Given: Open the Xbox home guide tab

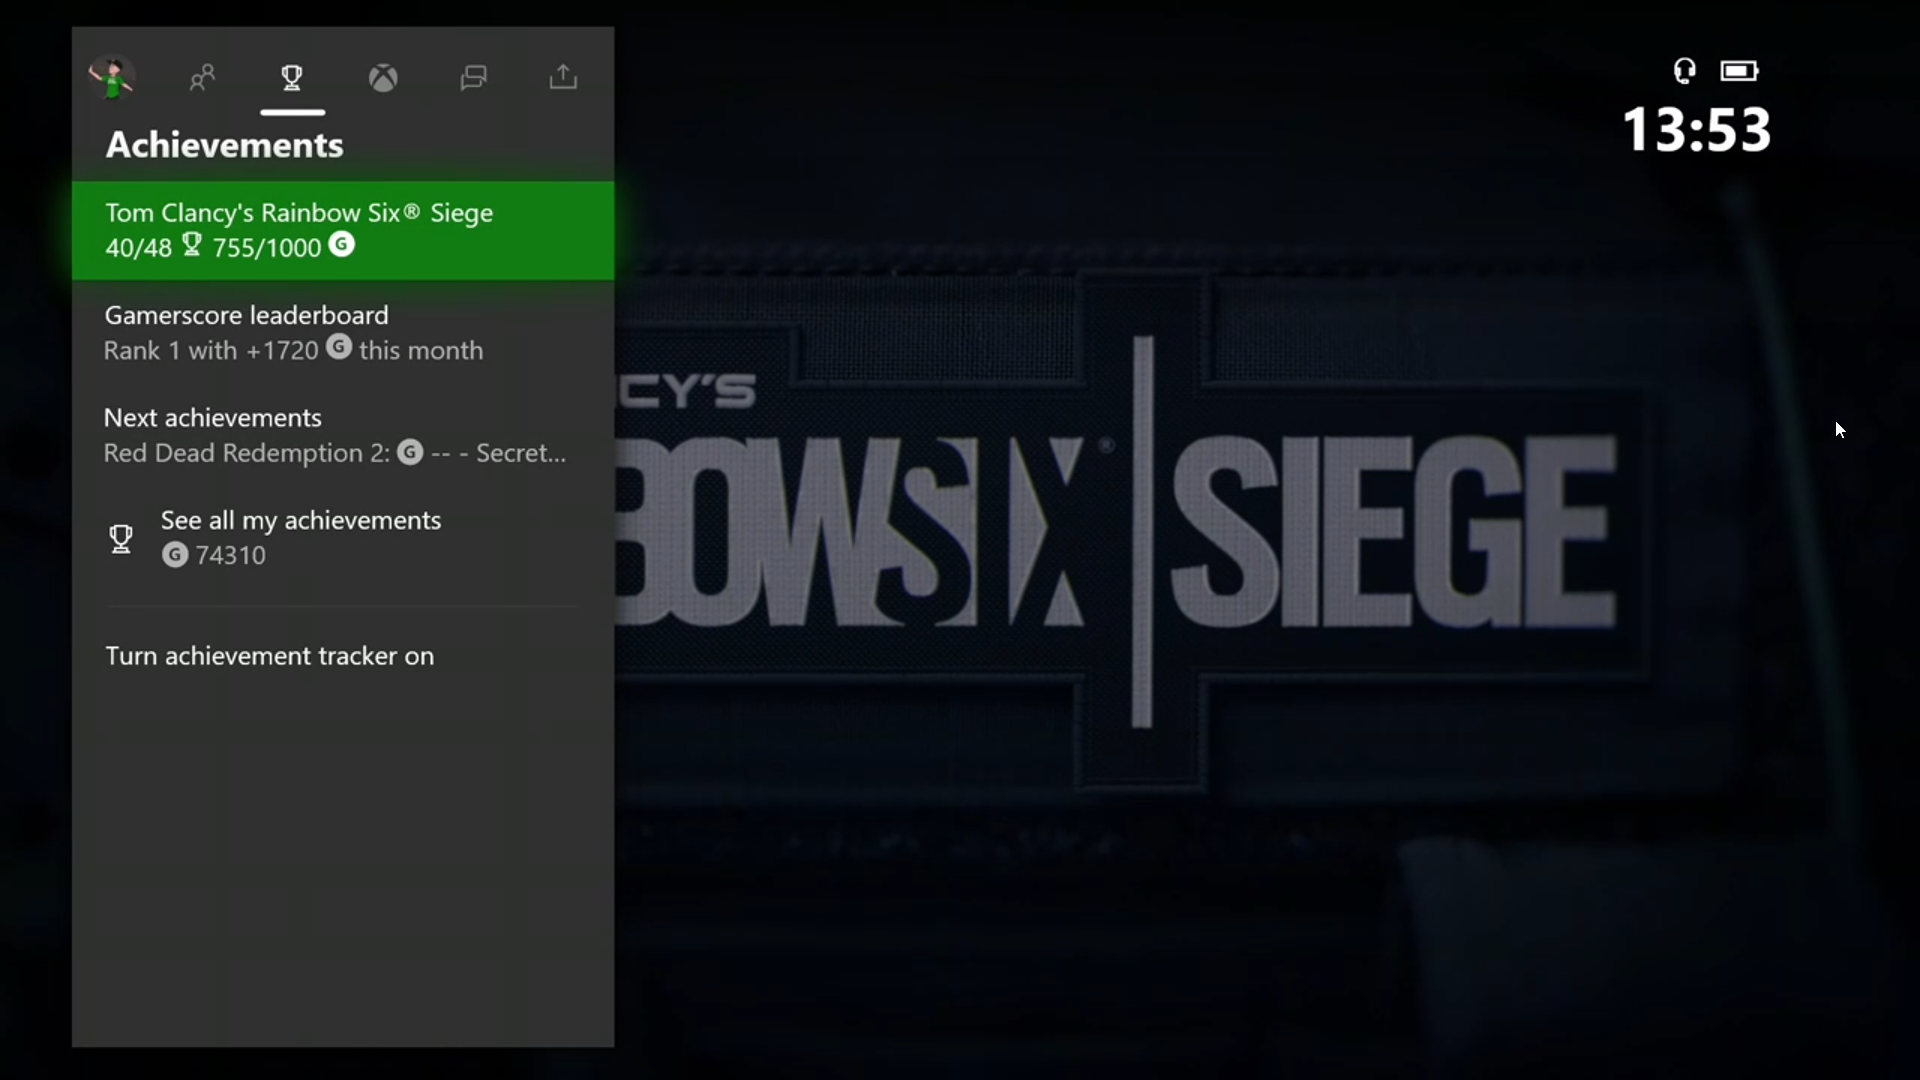Looking at the screenshot, I should [x=383, y=77].
